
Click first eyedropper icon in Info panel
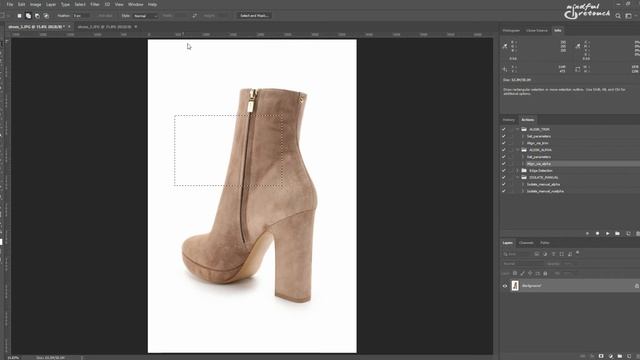[505, 46]
